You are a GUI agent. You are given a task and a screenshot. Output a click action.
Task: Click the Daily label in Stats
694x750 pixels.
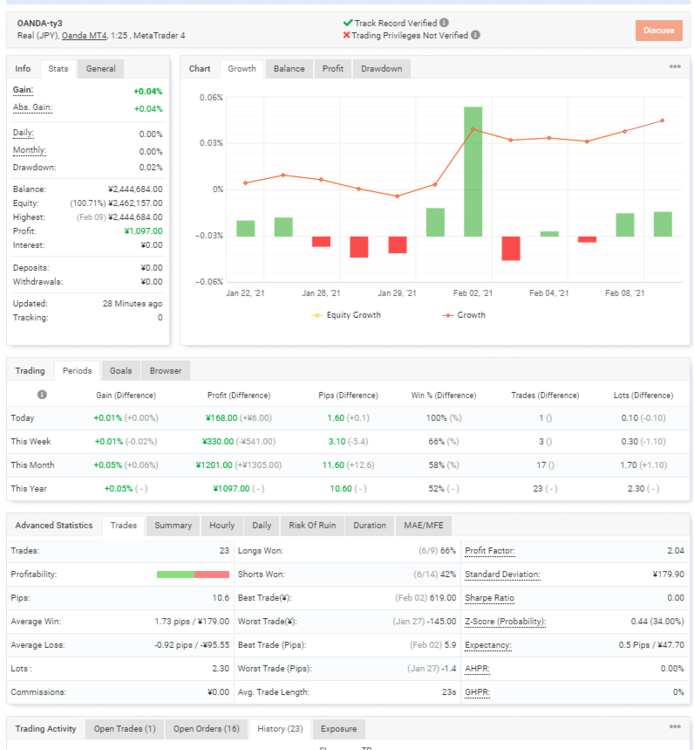(23, 133)
